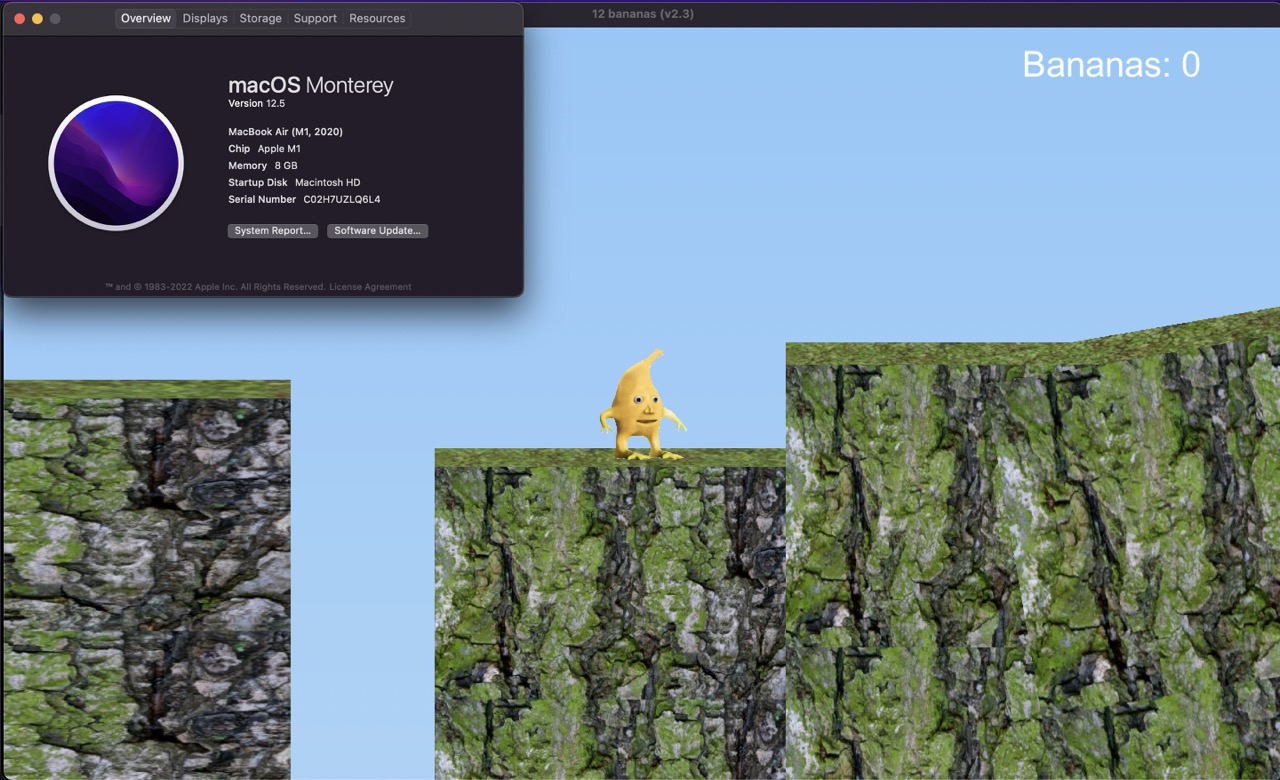Launch Software Update from the About window
The image size is (1280, 780).
coord(377,230)
